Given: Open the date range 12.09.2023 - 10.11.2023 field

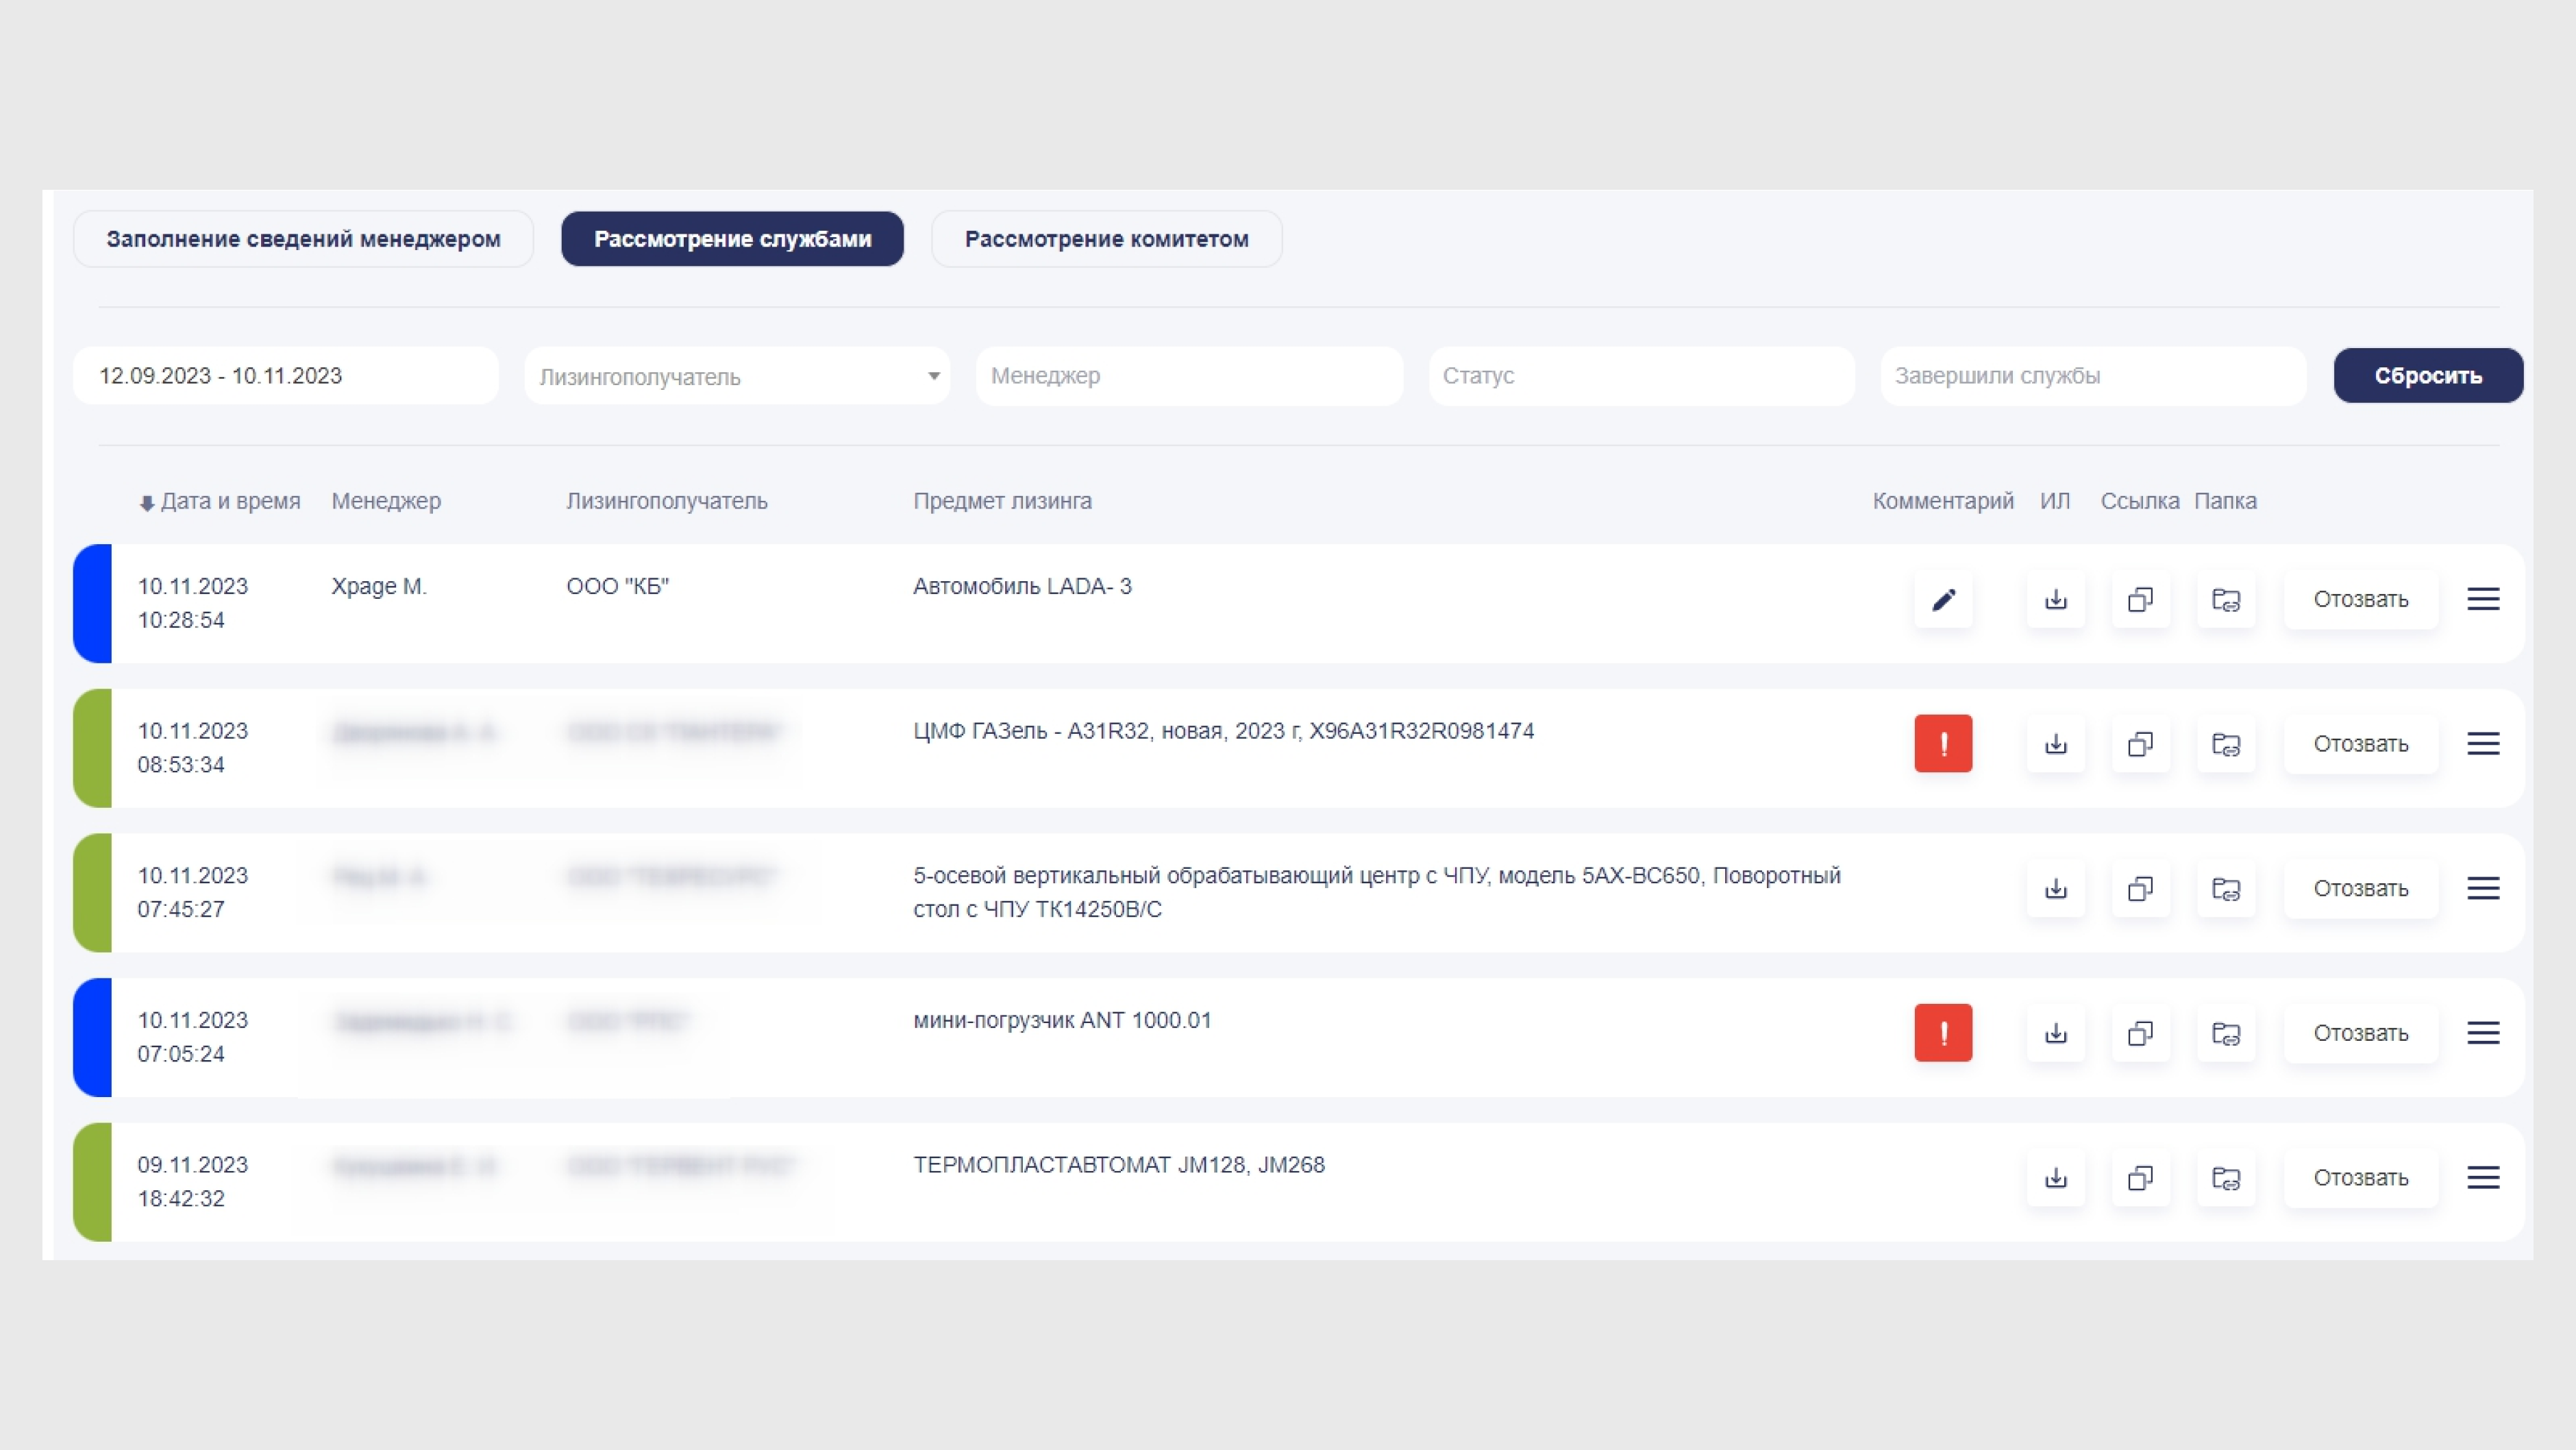Looking at the screenshot, I should coord(286,376).
